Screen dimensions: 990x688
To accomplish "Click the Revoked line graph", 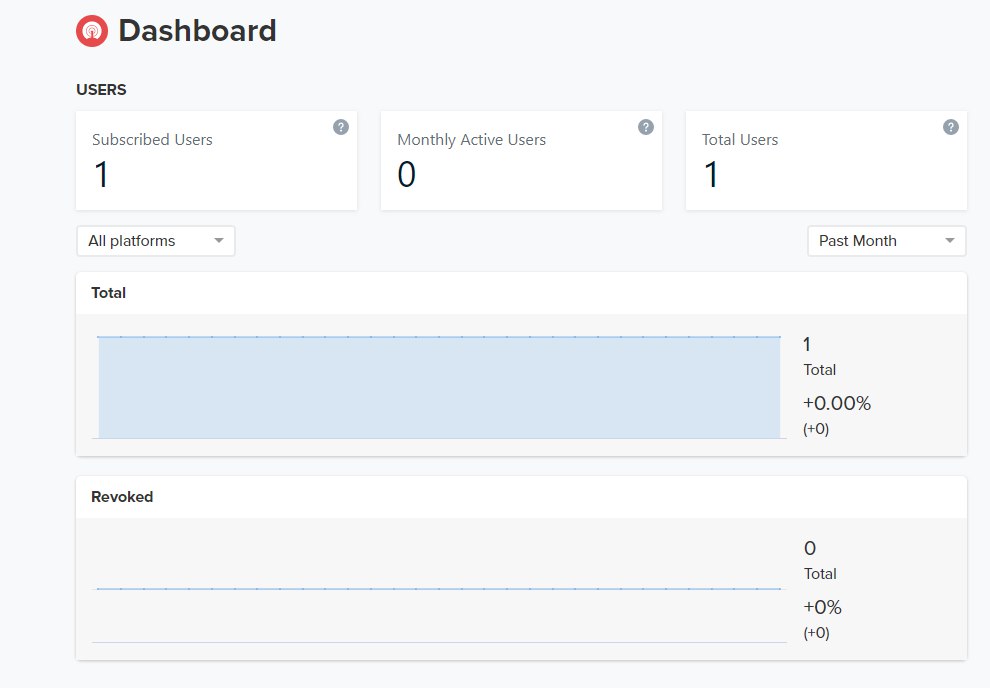I will [x=439, y=589].
